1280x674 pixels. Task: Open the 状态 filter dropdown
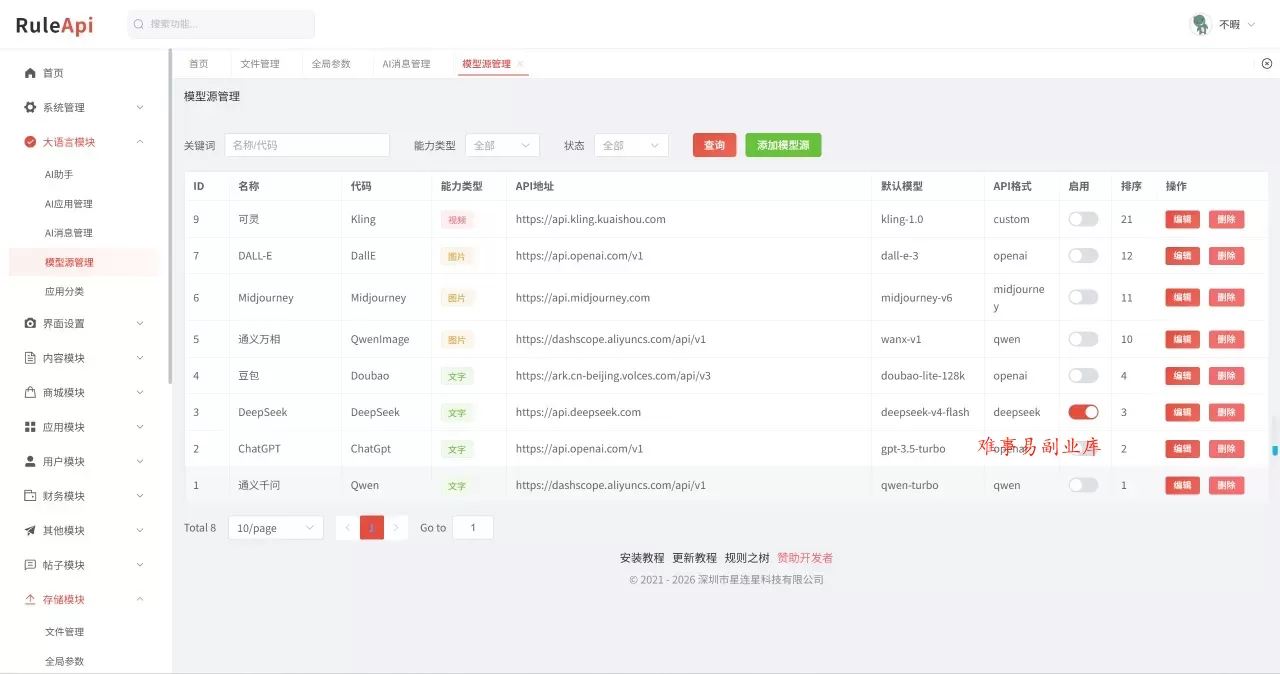point(631,145)
